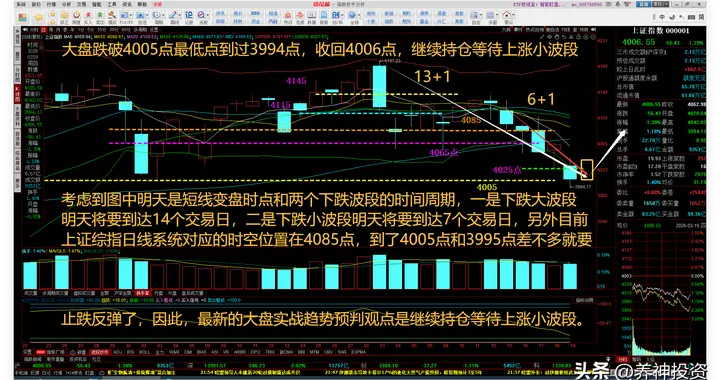Click the 基金 toolbar button
This screenshot has width=720, height=380.
[x=424, y=22]
